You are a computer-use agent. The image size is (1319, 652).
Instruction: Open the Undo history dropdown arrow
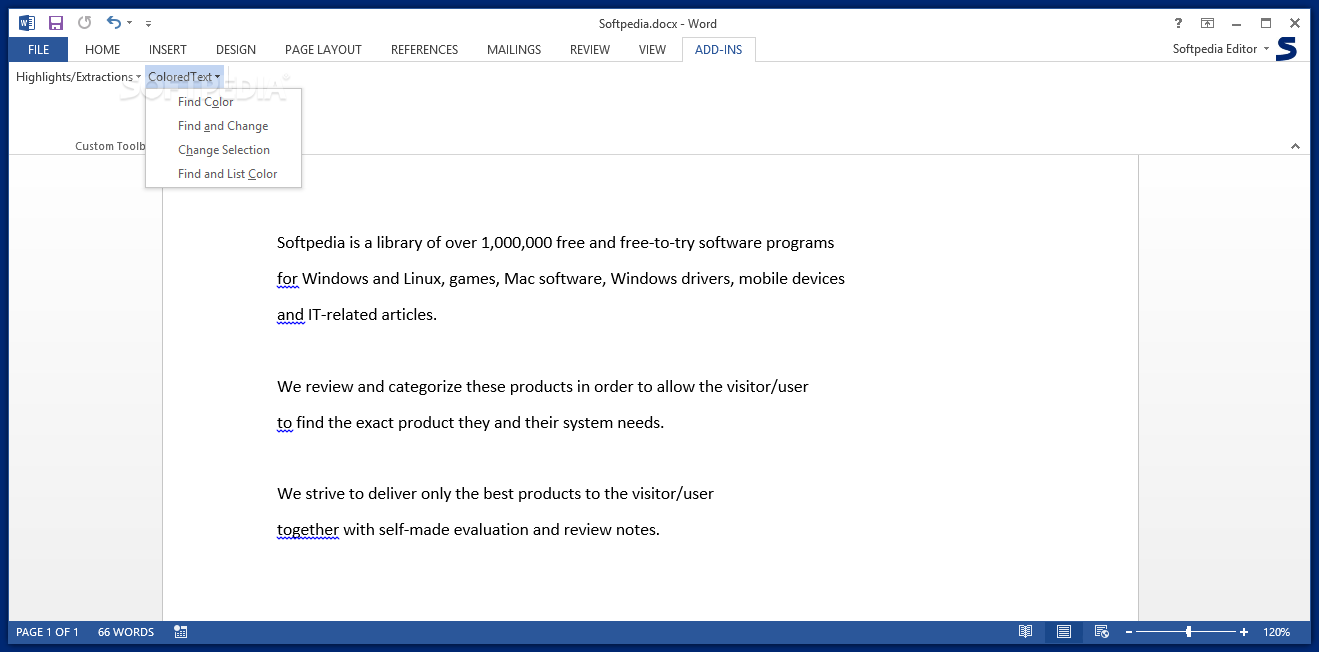click(129, 23)
